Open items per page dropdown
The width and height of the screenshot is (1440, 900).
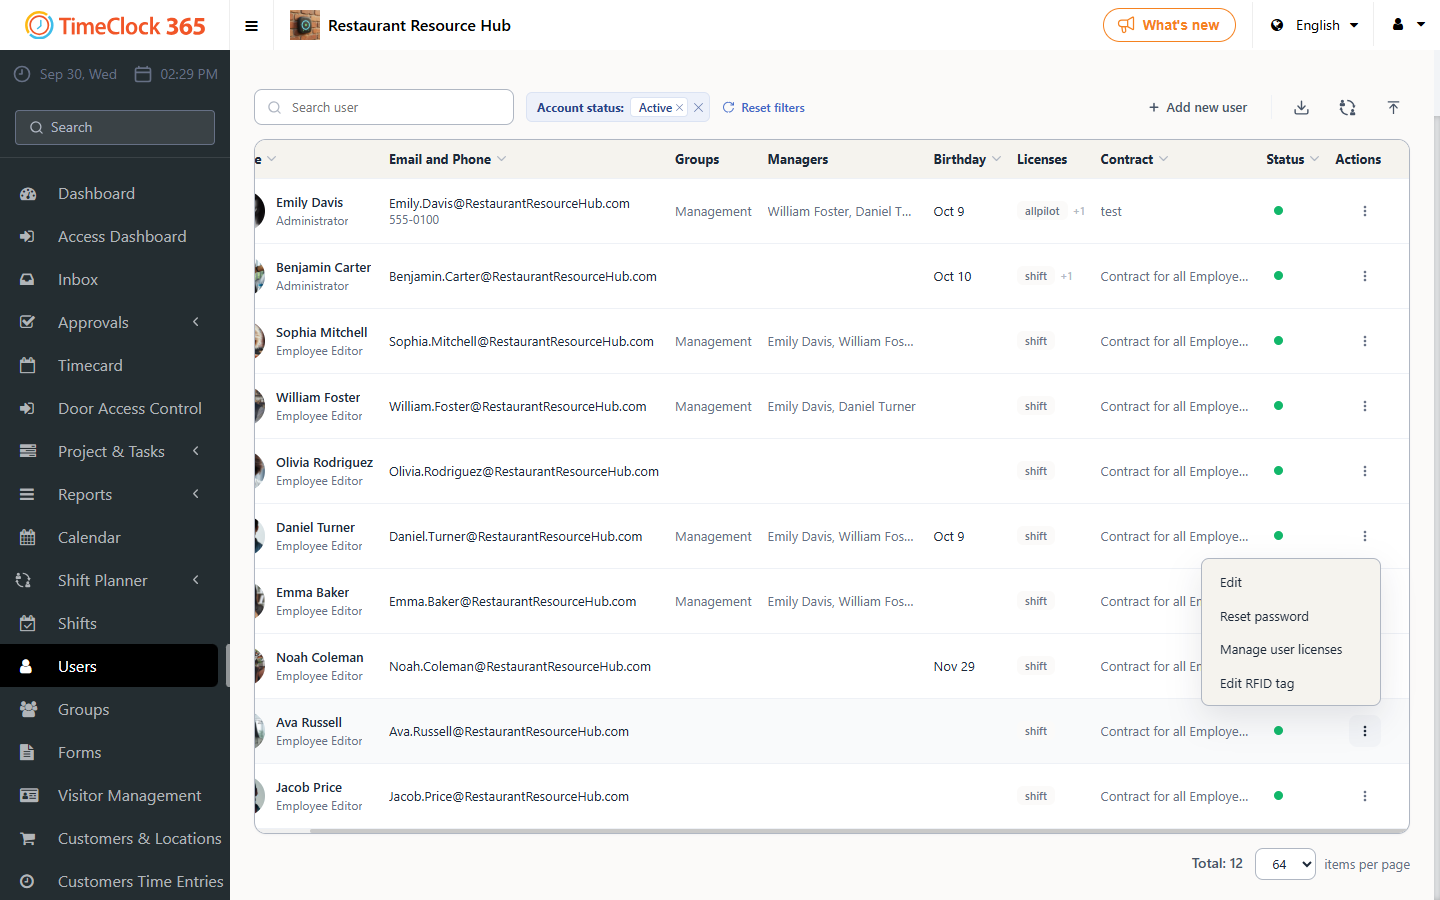pyautogui.click(x=1285, y=864)
